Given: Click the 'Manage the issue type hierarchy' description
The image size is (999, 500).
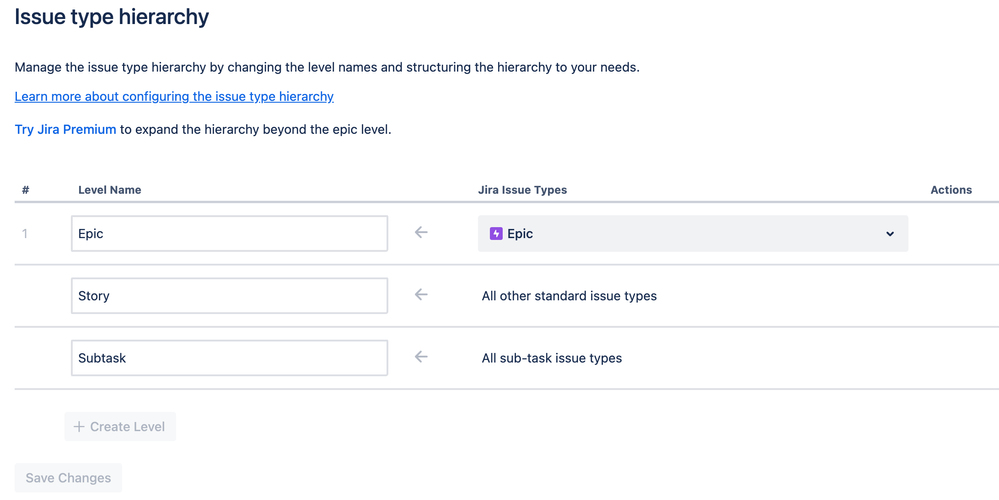Looking at the screenshot, I should pos(327,67).
